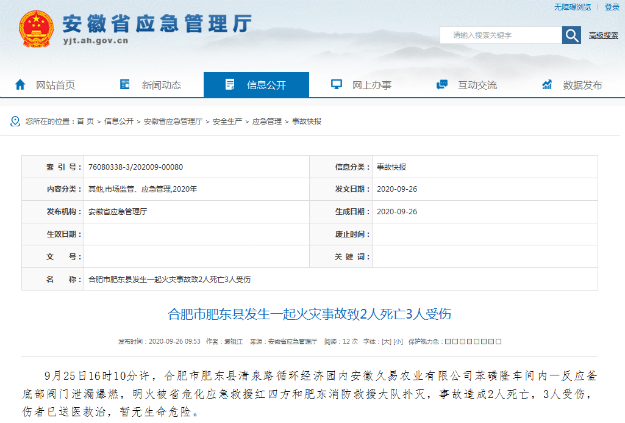625x423 pixels.
Task: Click the 事故快报 information category value
Action: coord(391,167)
